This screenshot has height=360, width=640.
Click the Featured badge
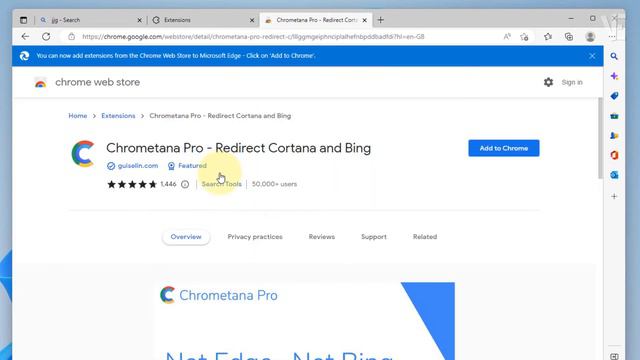187,166
